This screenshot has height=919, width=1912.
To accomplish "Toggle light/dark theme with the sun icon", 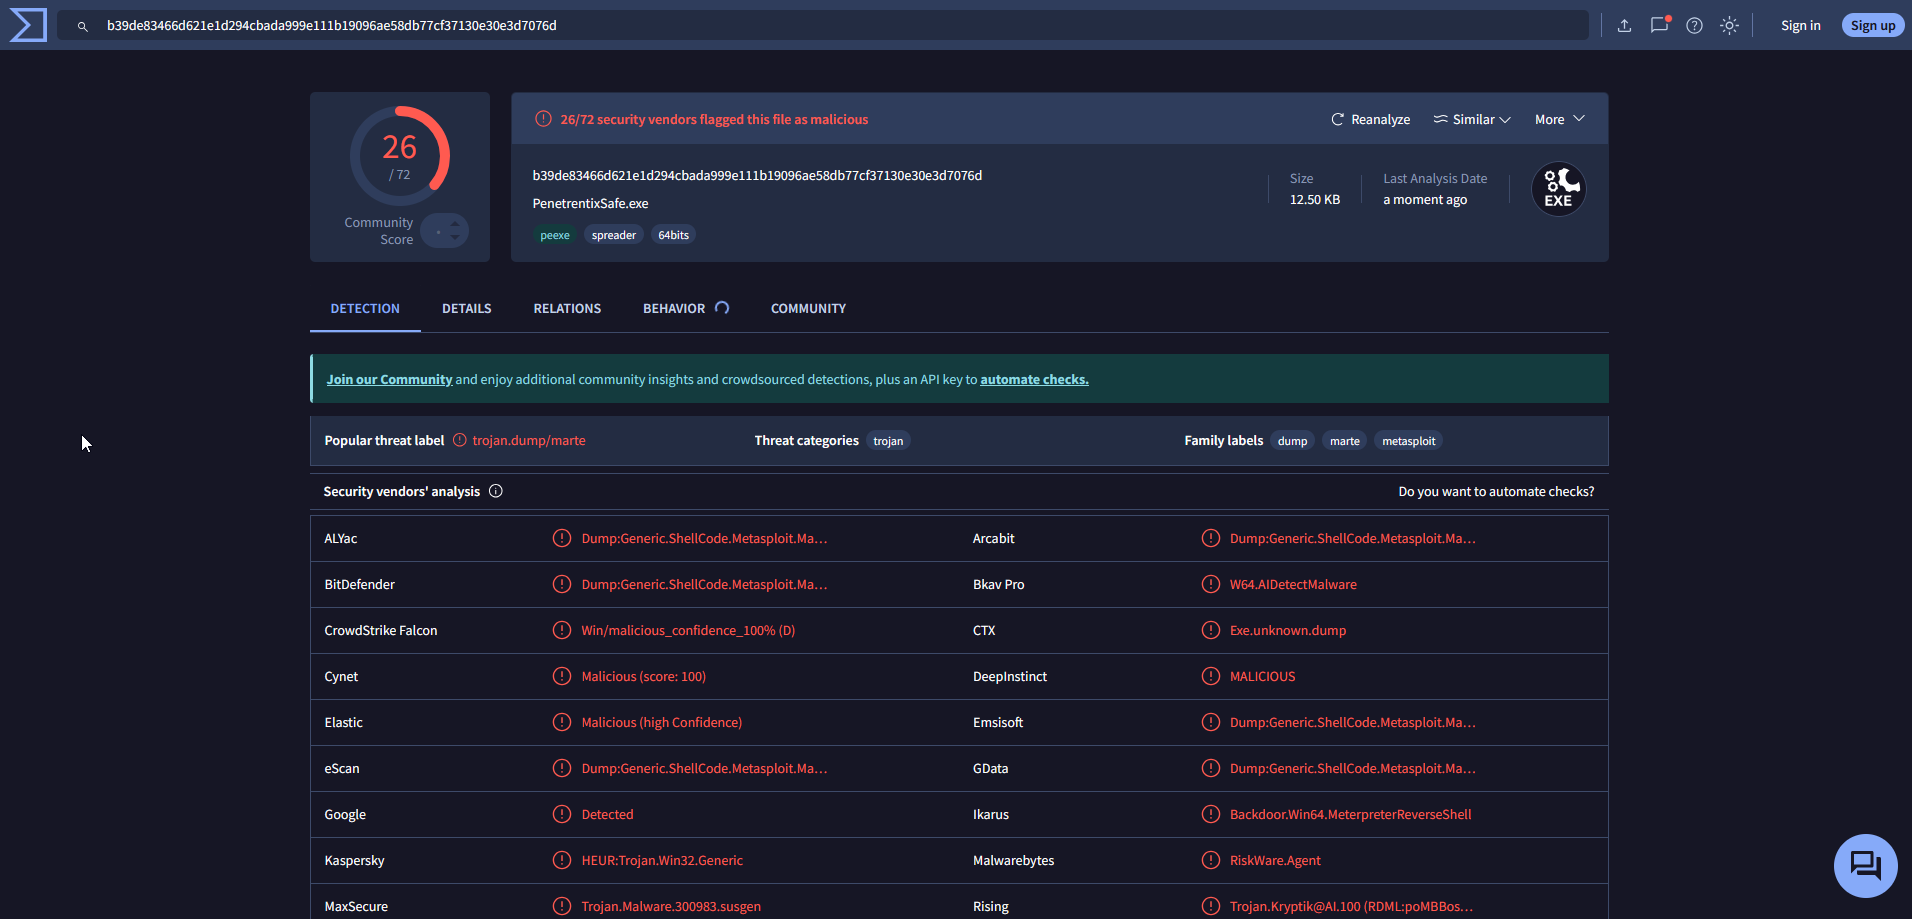I will [1729, 26].
